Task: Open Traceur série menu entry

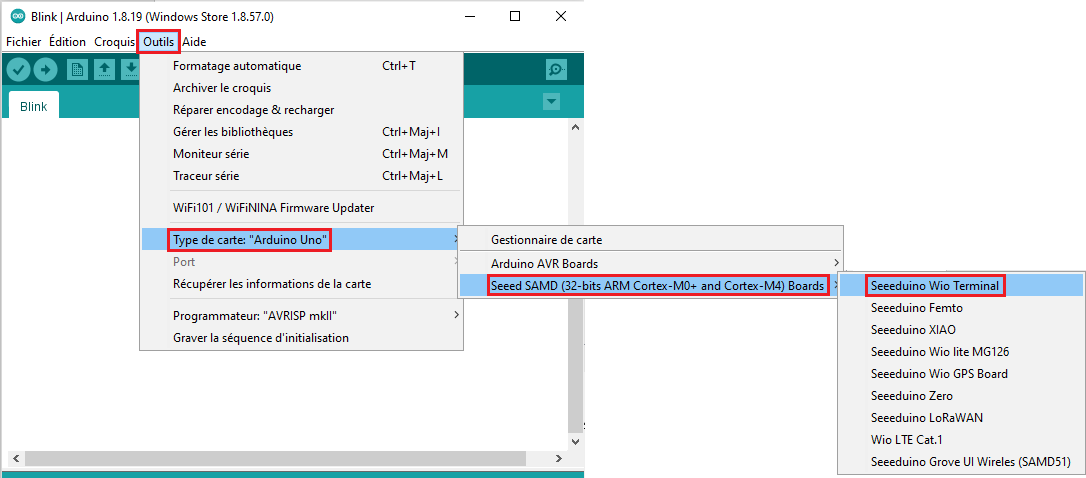Action: point(301,176)
